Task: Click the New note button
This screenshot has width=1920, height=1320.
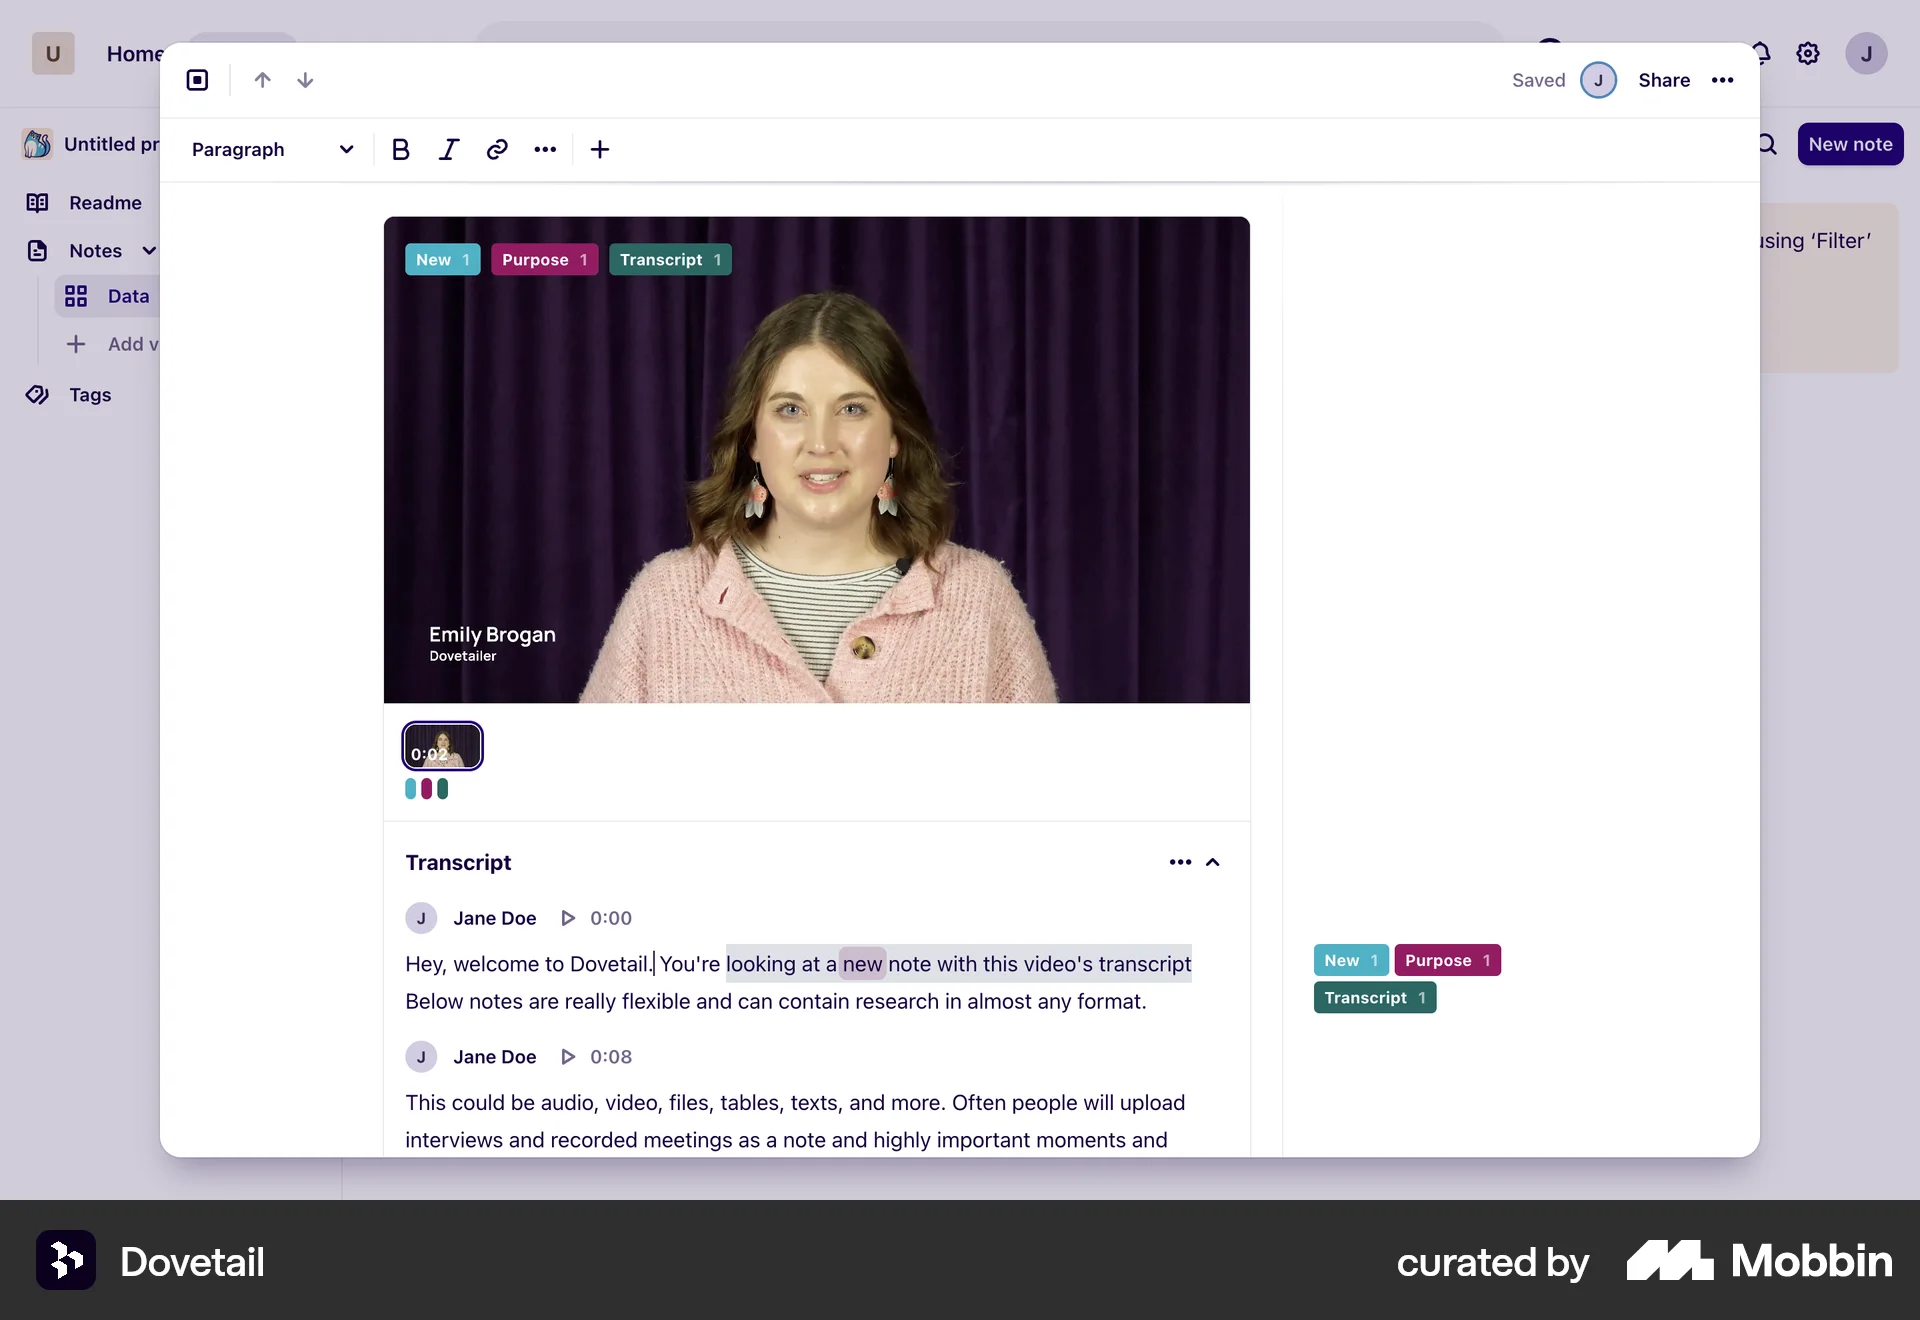Action: click(x=1849, y=143)
